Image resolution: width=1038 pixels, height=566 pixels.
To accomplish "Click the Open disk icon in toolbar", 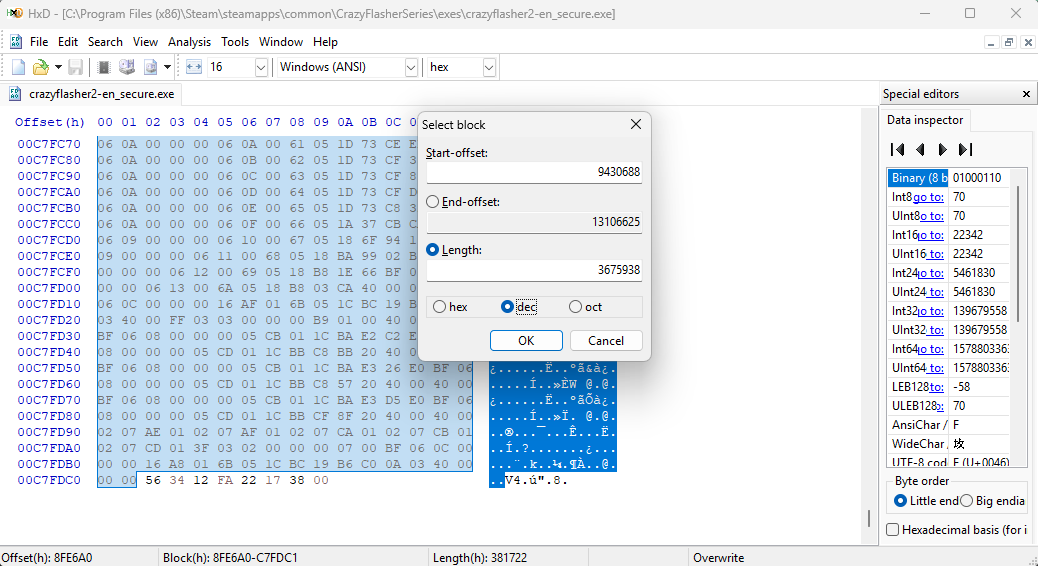I will [x=127, y=67].
